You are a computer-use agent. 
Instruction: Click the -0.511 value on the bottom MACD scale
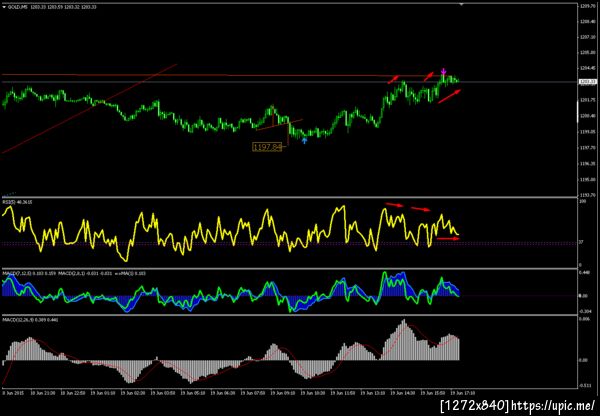[x=585, y=386]
